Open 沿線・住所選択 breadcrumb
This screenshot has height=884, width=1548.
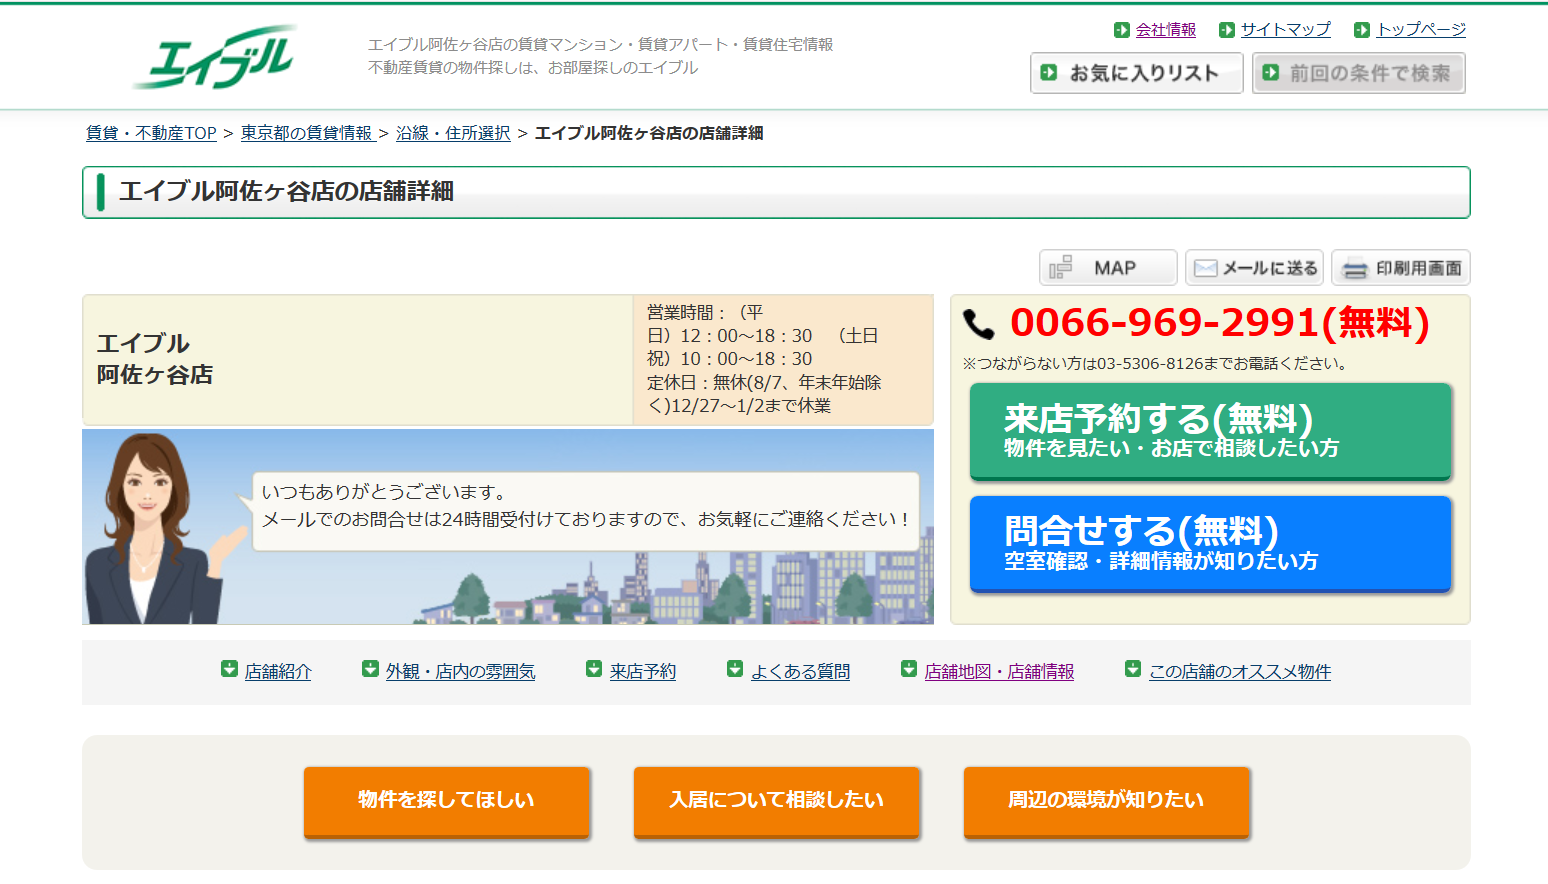(x=453, y=133)
